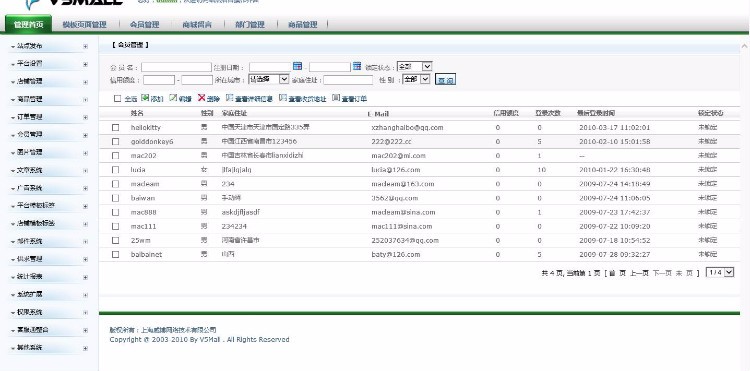
Task: Open the 商城留言 tab
Action: point(197,24)
